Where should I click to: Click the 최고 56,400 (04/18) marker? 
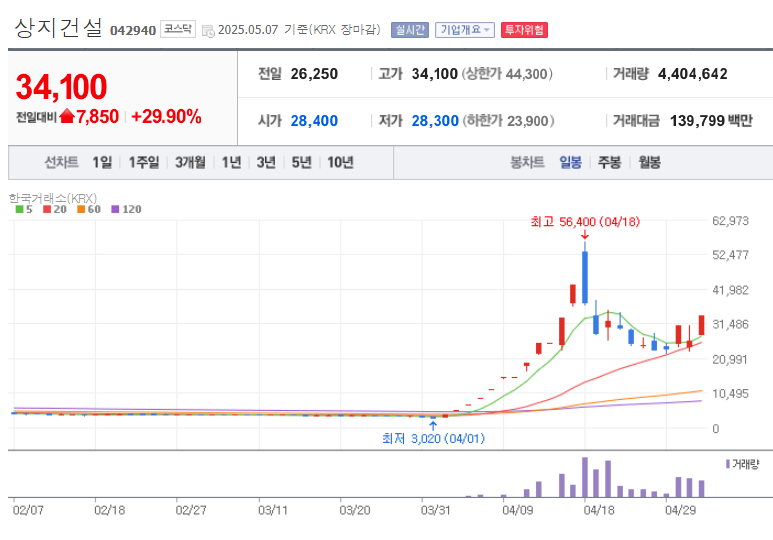coord(585,222)
